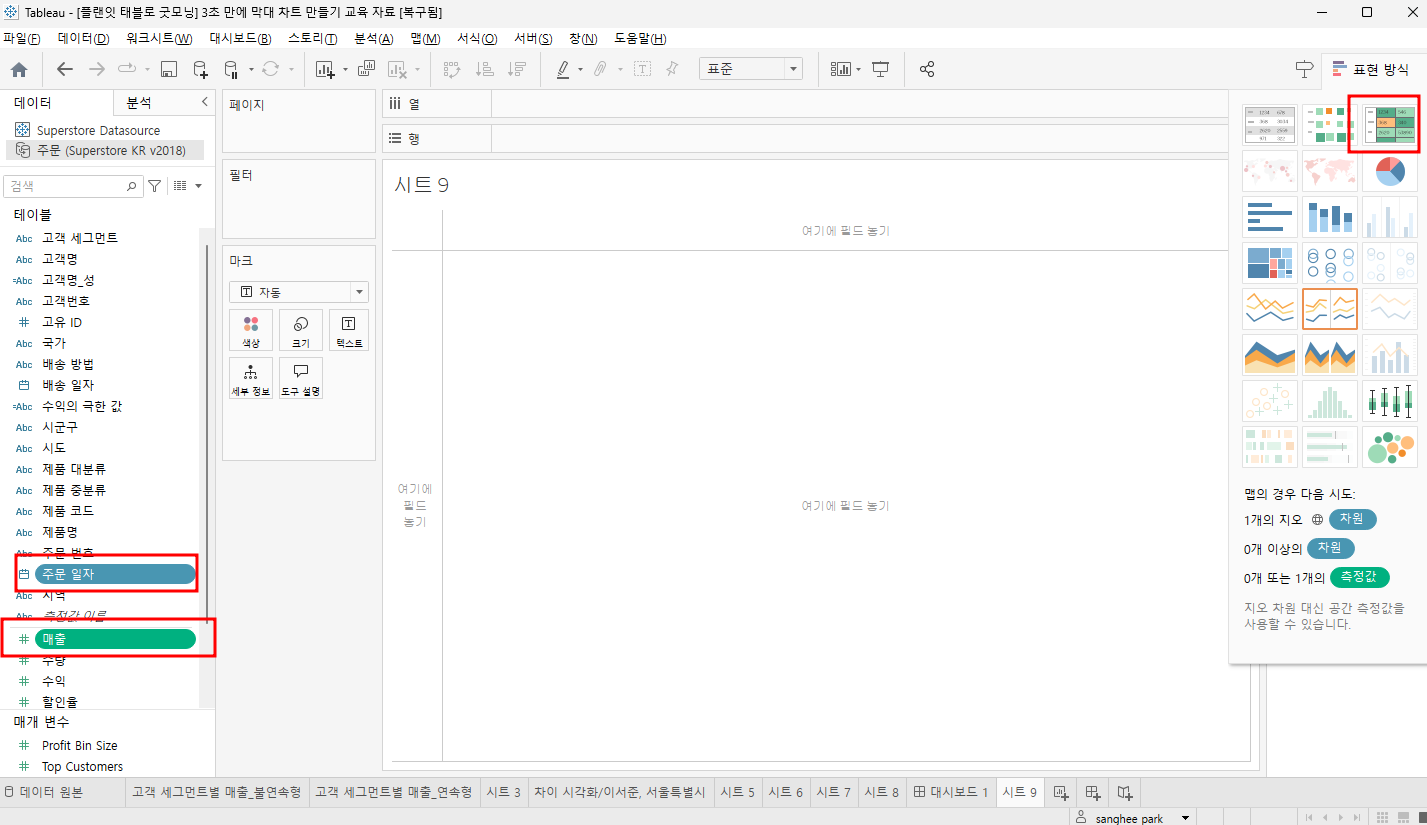
Task: Go to the Tableau start page home icon
Action: click(19, 69)
